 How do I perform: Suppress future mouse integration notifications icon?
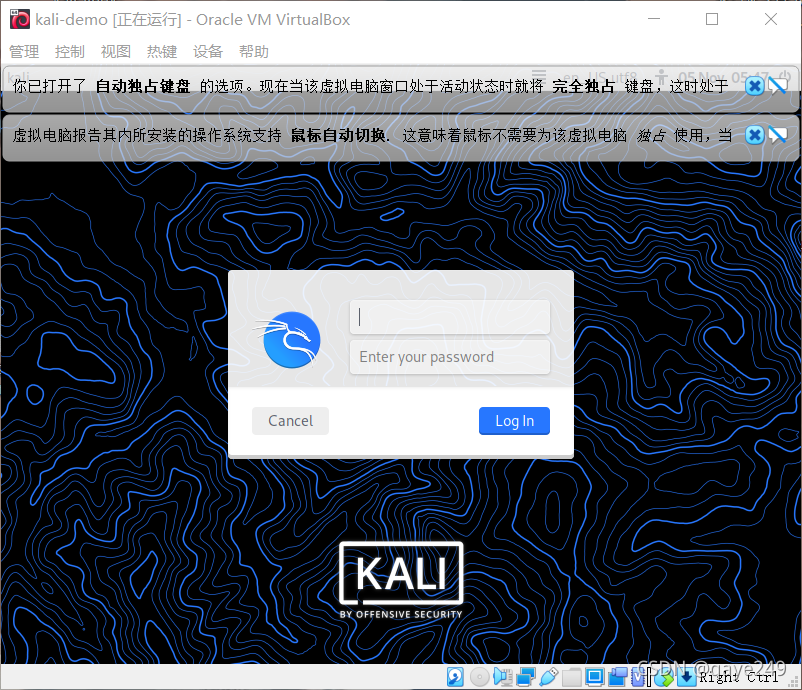pyautogui.click(x=777, y=135)
